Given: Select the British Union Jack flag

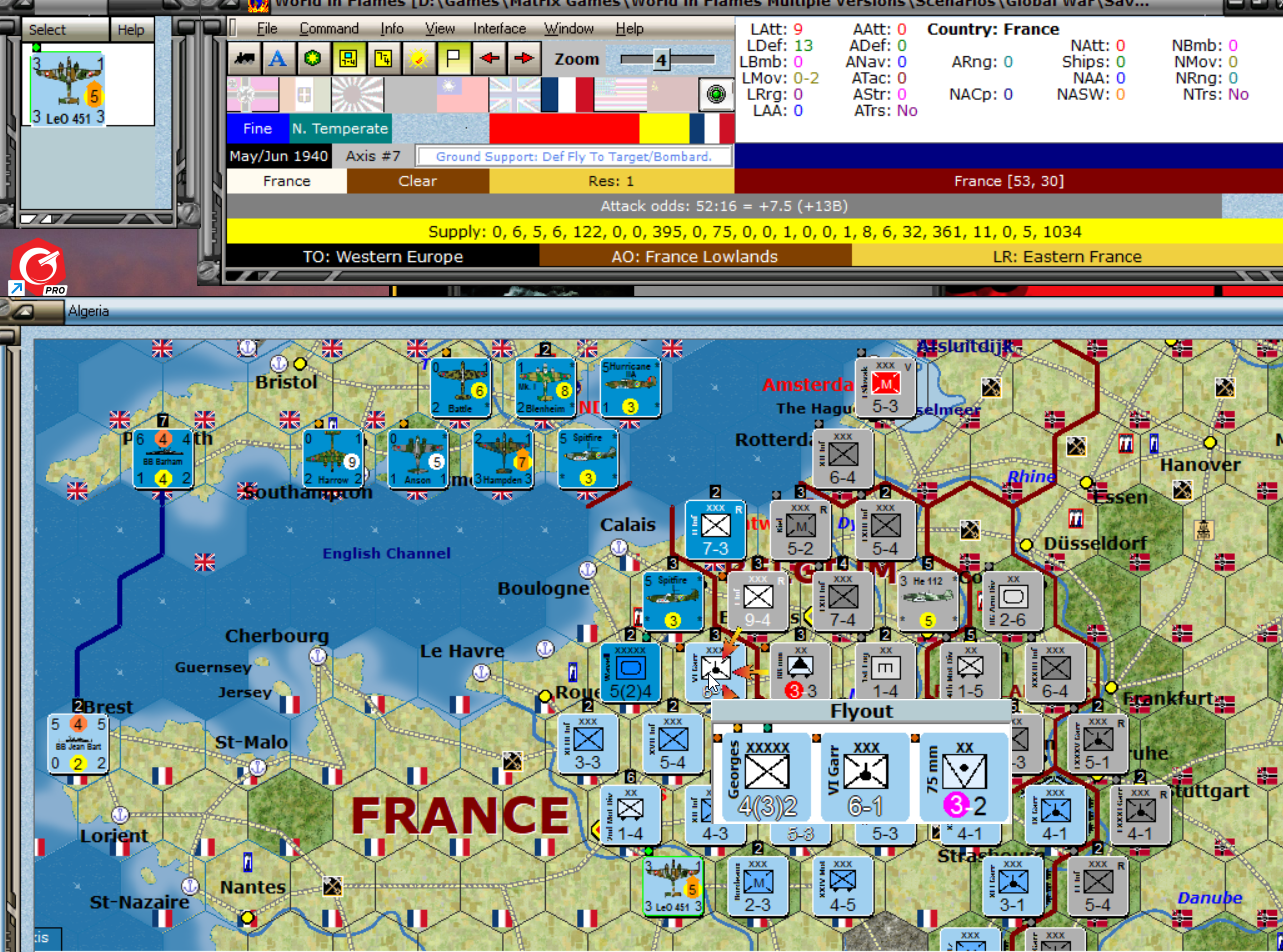Looking at the screenshot, I should click(514, 95).
